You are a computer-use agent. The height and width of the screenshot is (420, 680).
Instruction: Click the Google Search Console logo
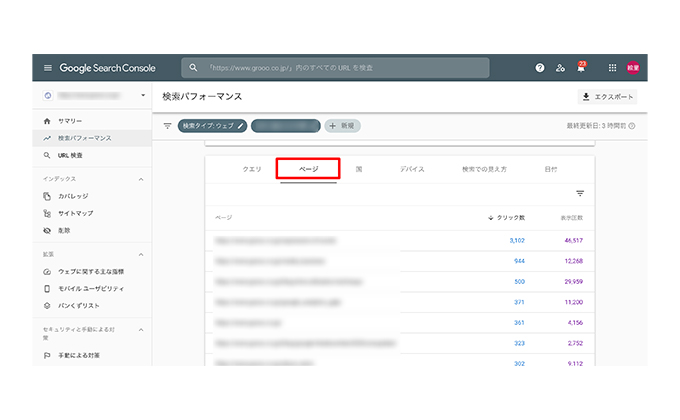(x=108, y=68)
